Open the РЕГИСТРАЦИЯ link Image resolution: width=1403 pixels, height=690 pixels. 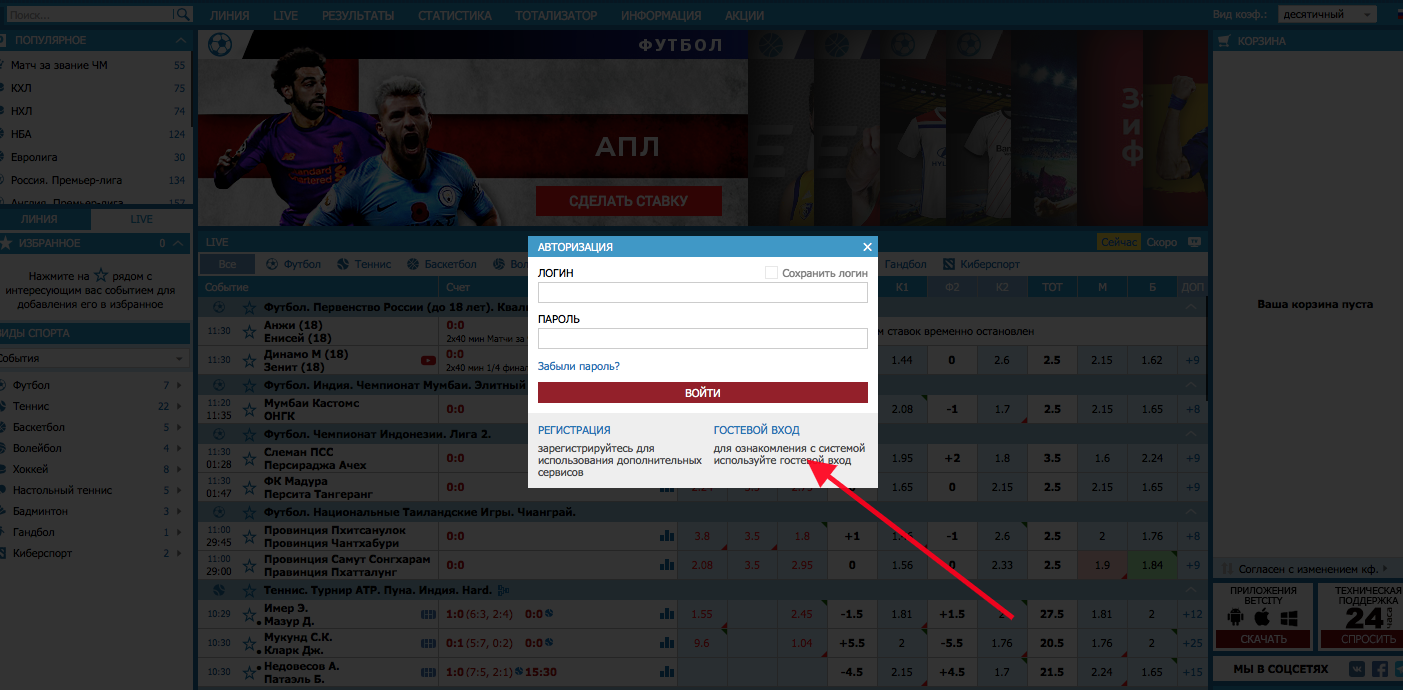click(x=574, y=430)
